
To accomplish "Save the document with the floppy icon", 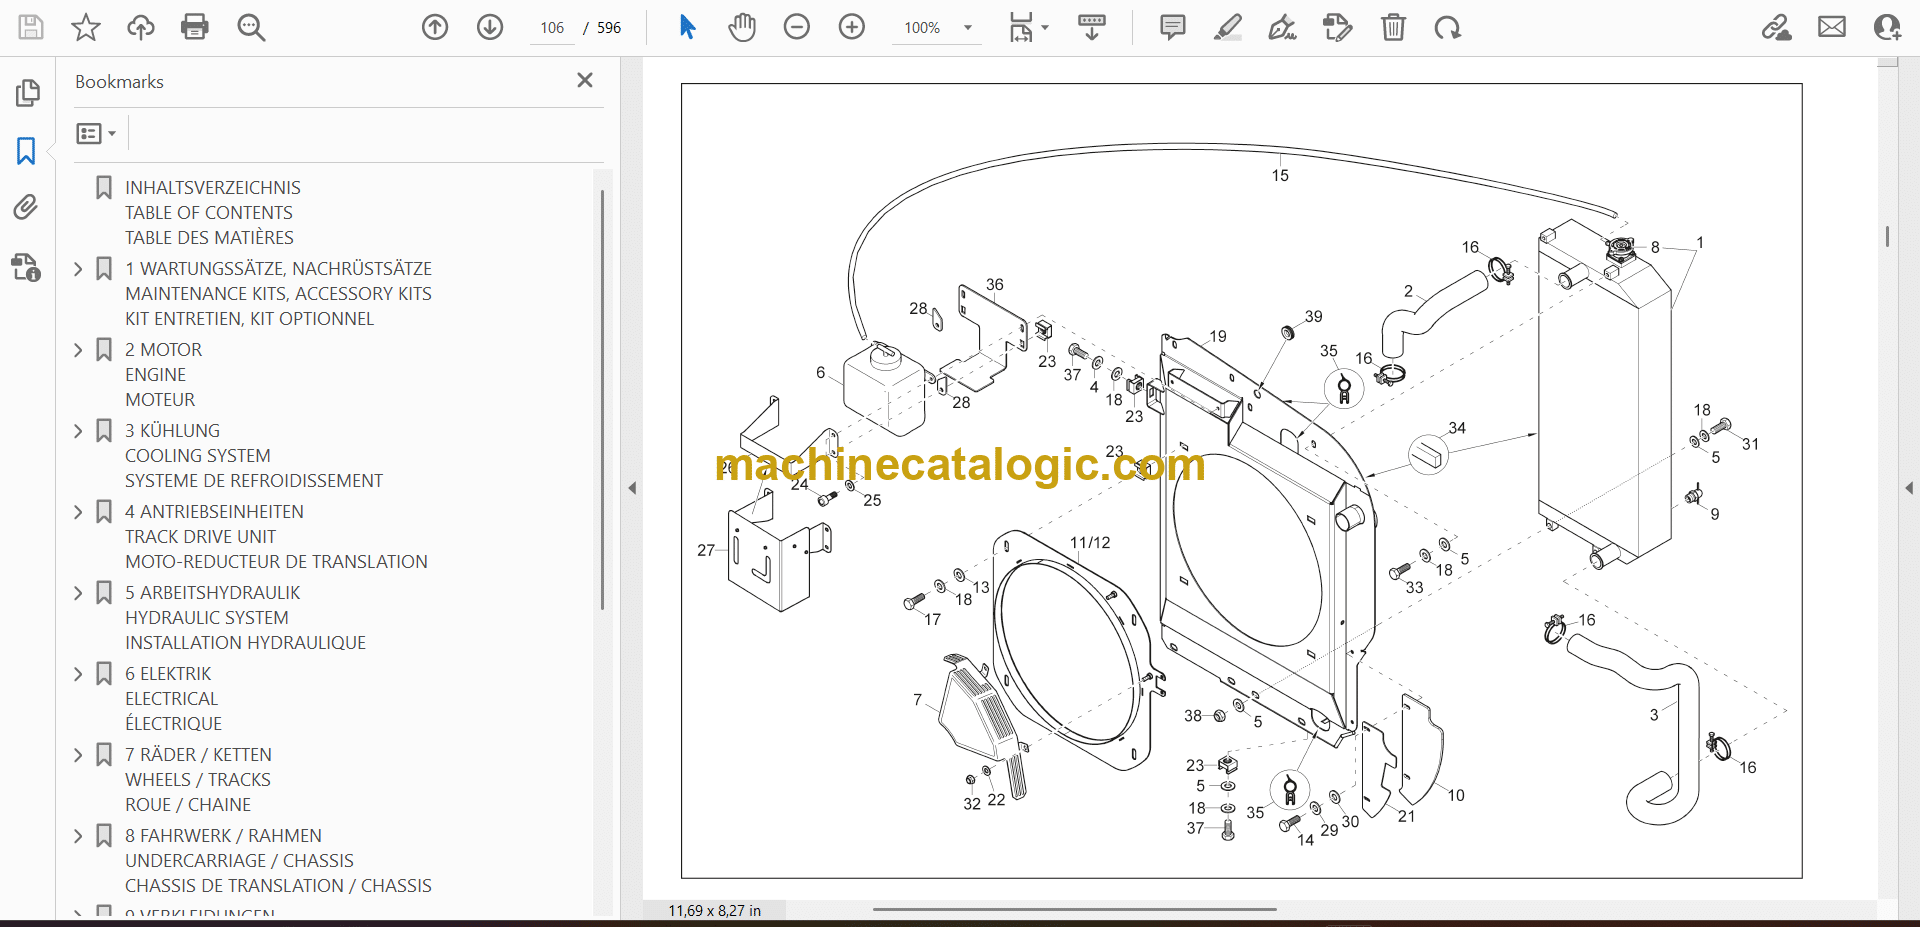I will pos(31,27).
